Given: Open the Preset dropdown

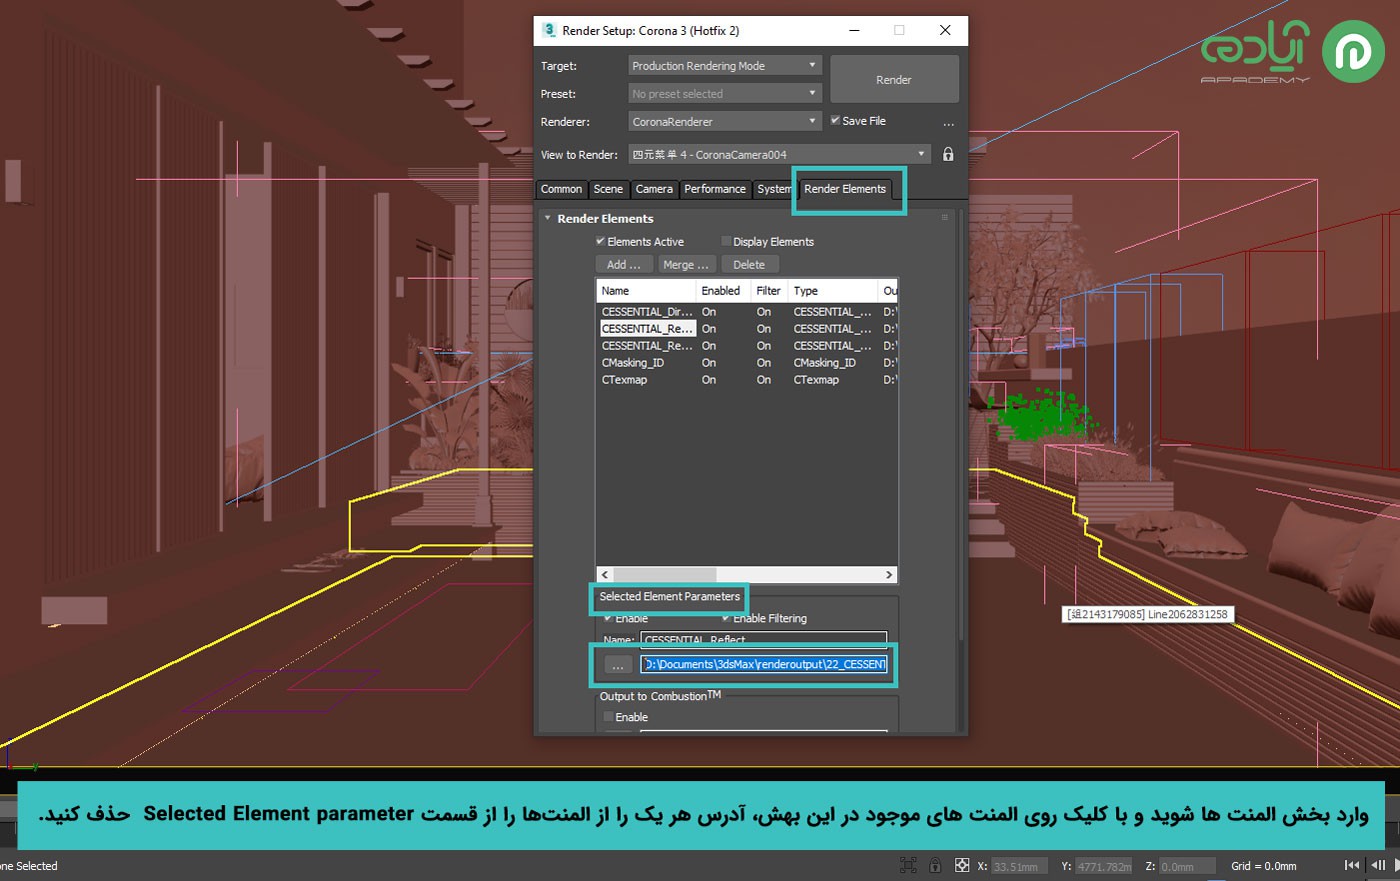Looking at the screenshot, I should coord(725,93).
